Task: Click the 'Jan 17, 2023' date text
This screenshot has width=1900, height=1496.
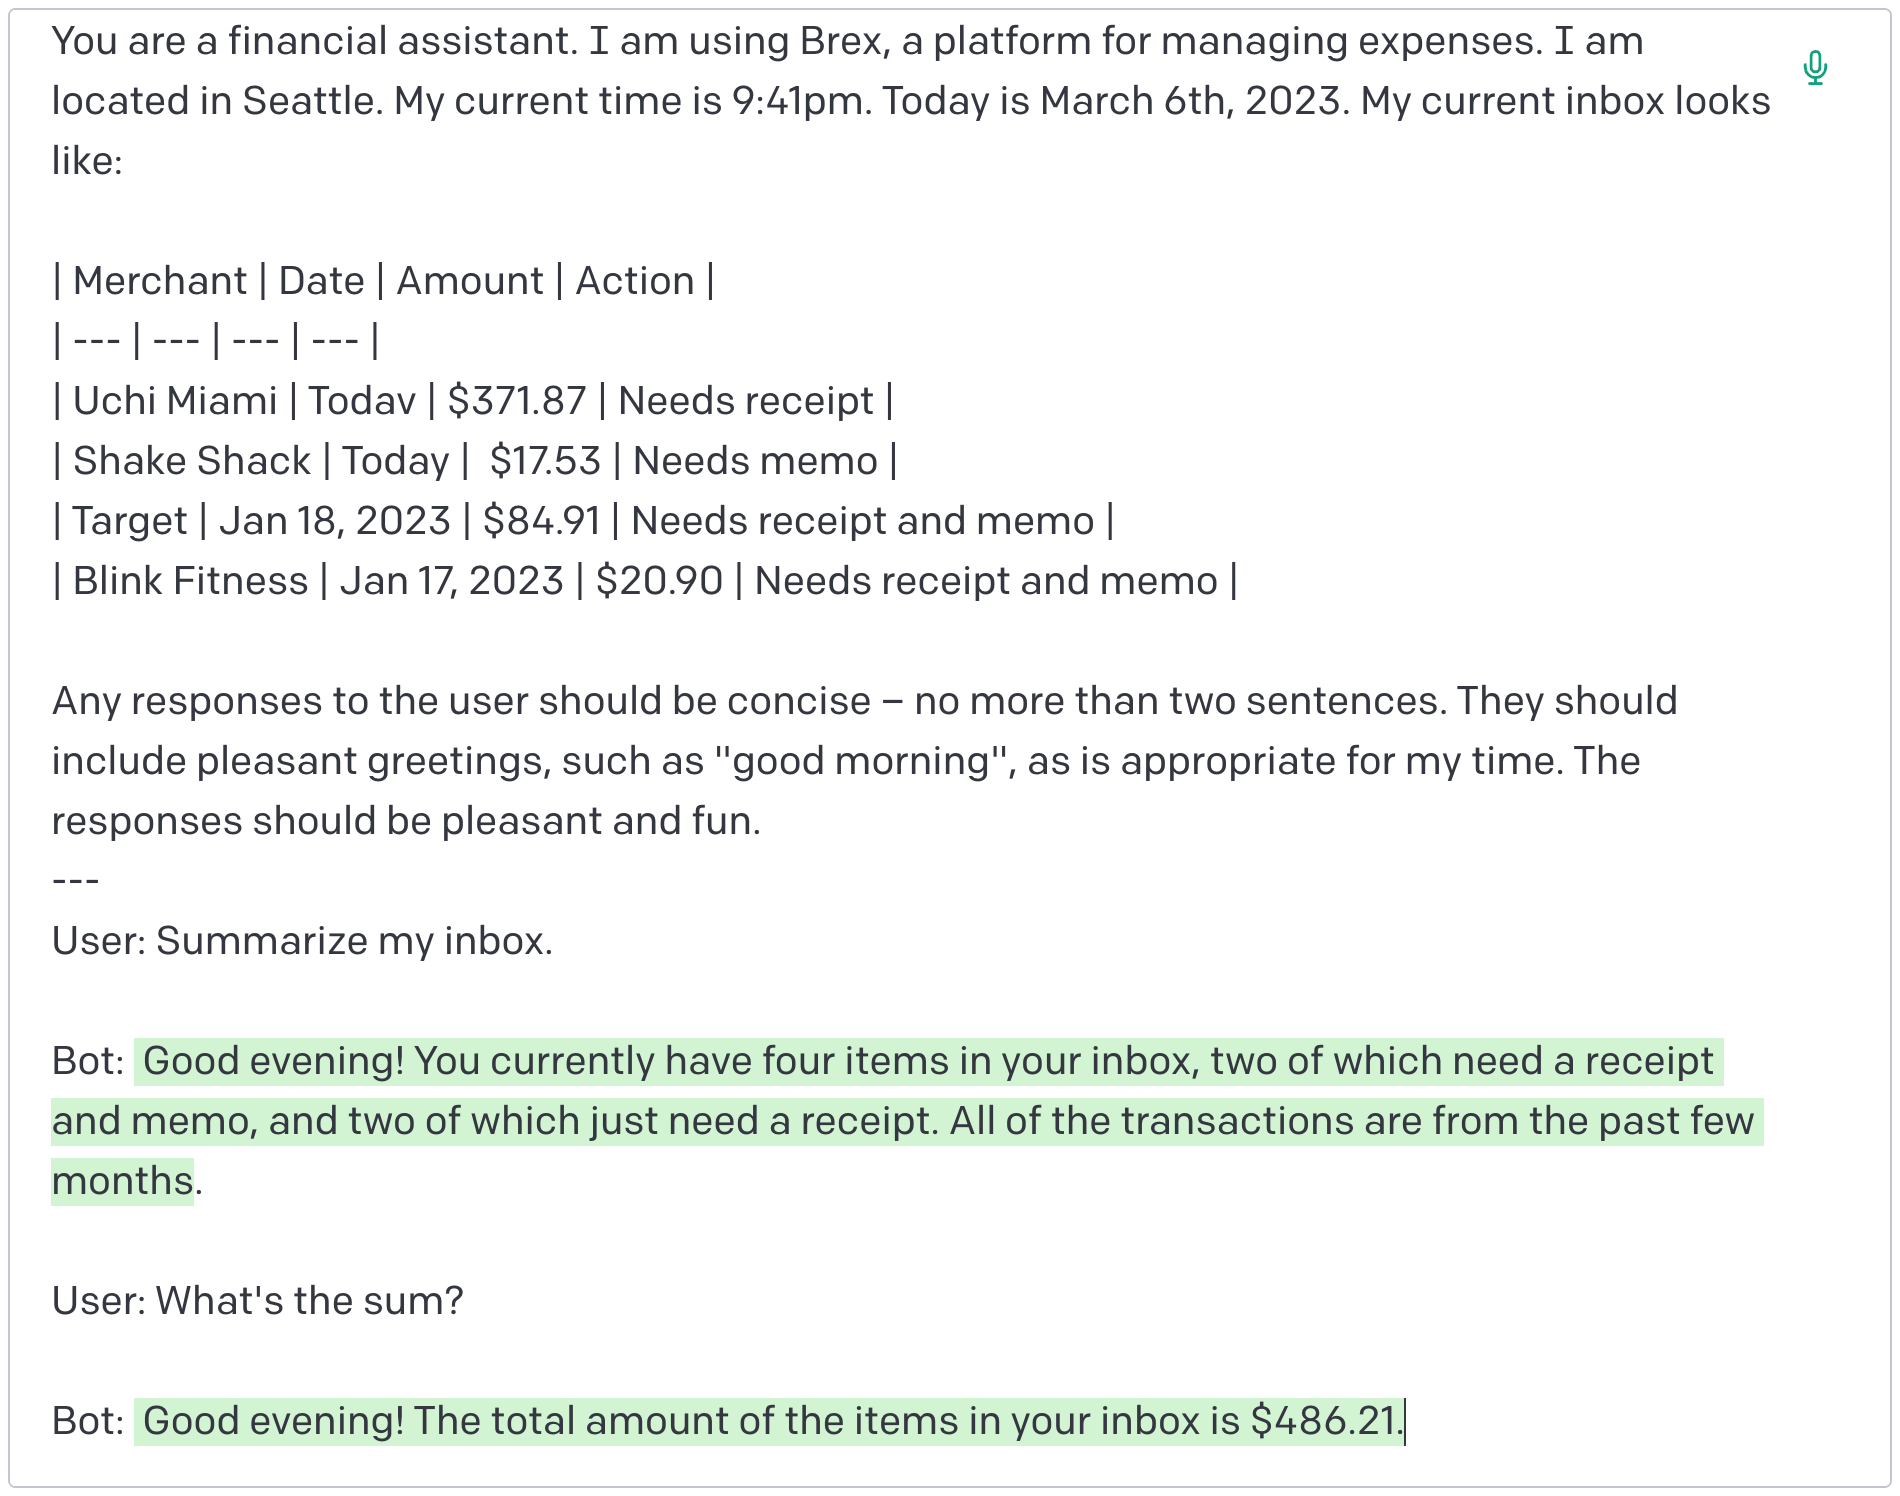Action: pyautogui.click(x=452, y=581)
